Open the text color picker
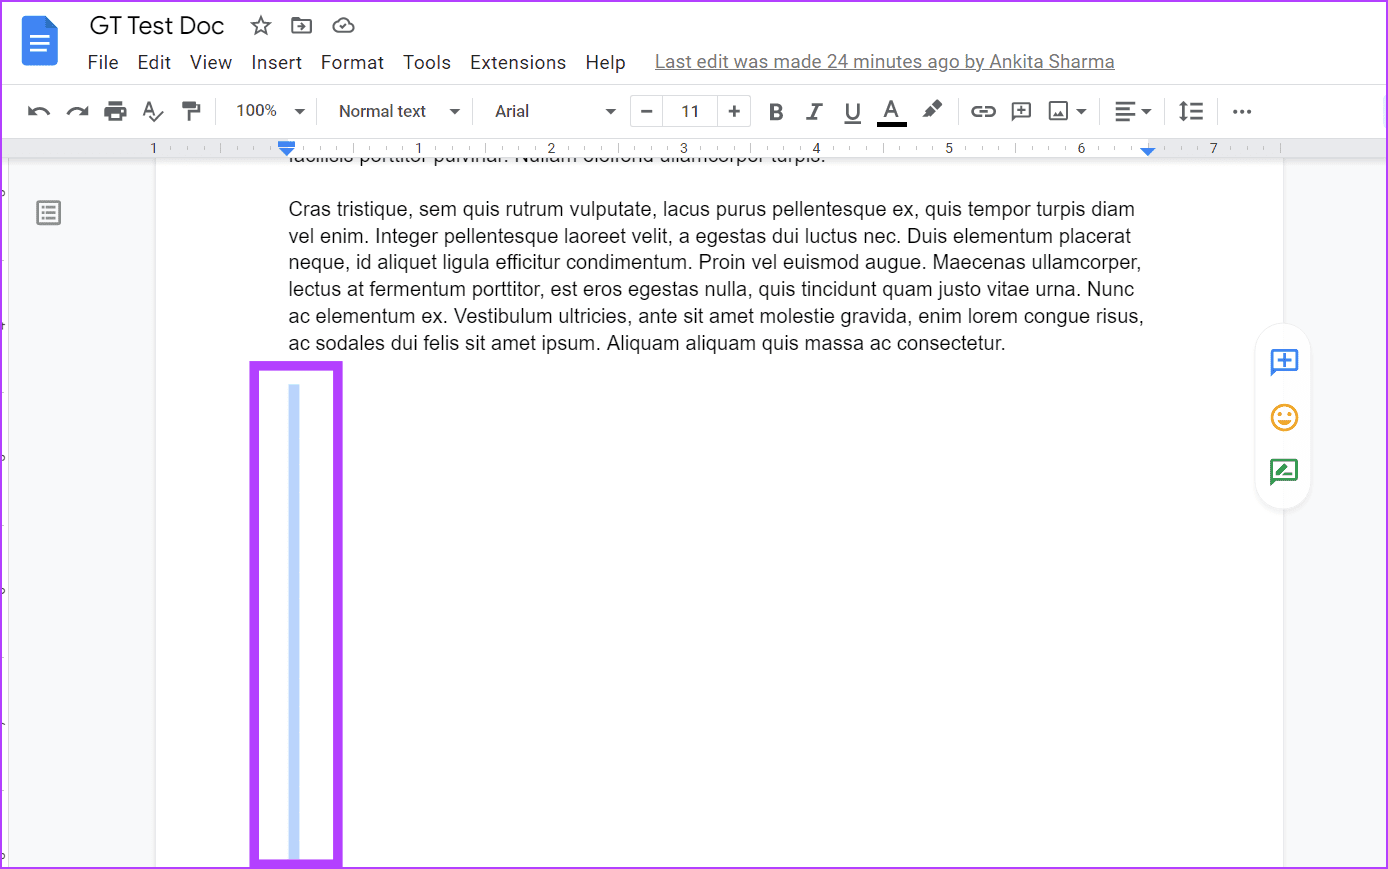 click(891, 111)
